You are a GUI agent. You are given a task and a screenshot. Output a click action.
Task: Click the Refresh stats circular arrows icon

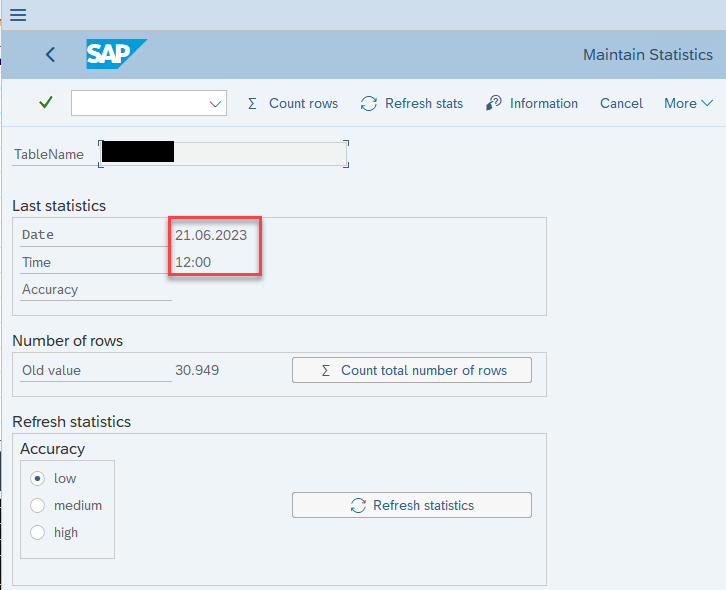click(x=369, y=103)
